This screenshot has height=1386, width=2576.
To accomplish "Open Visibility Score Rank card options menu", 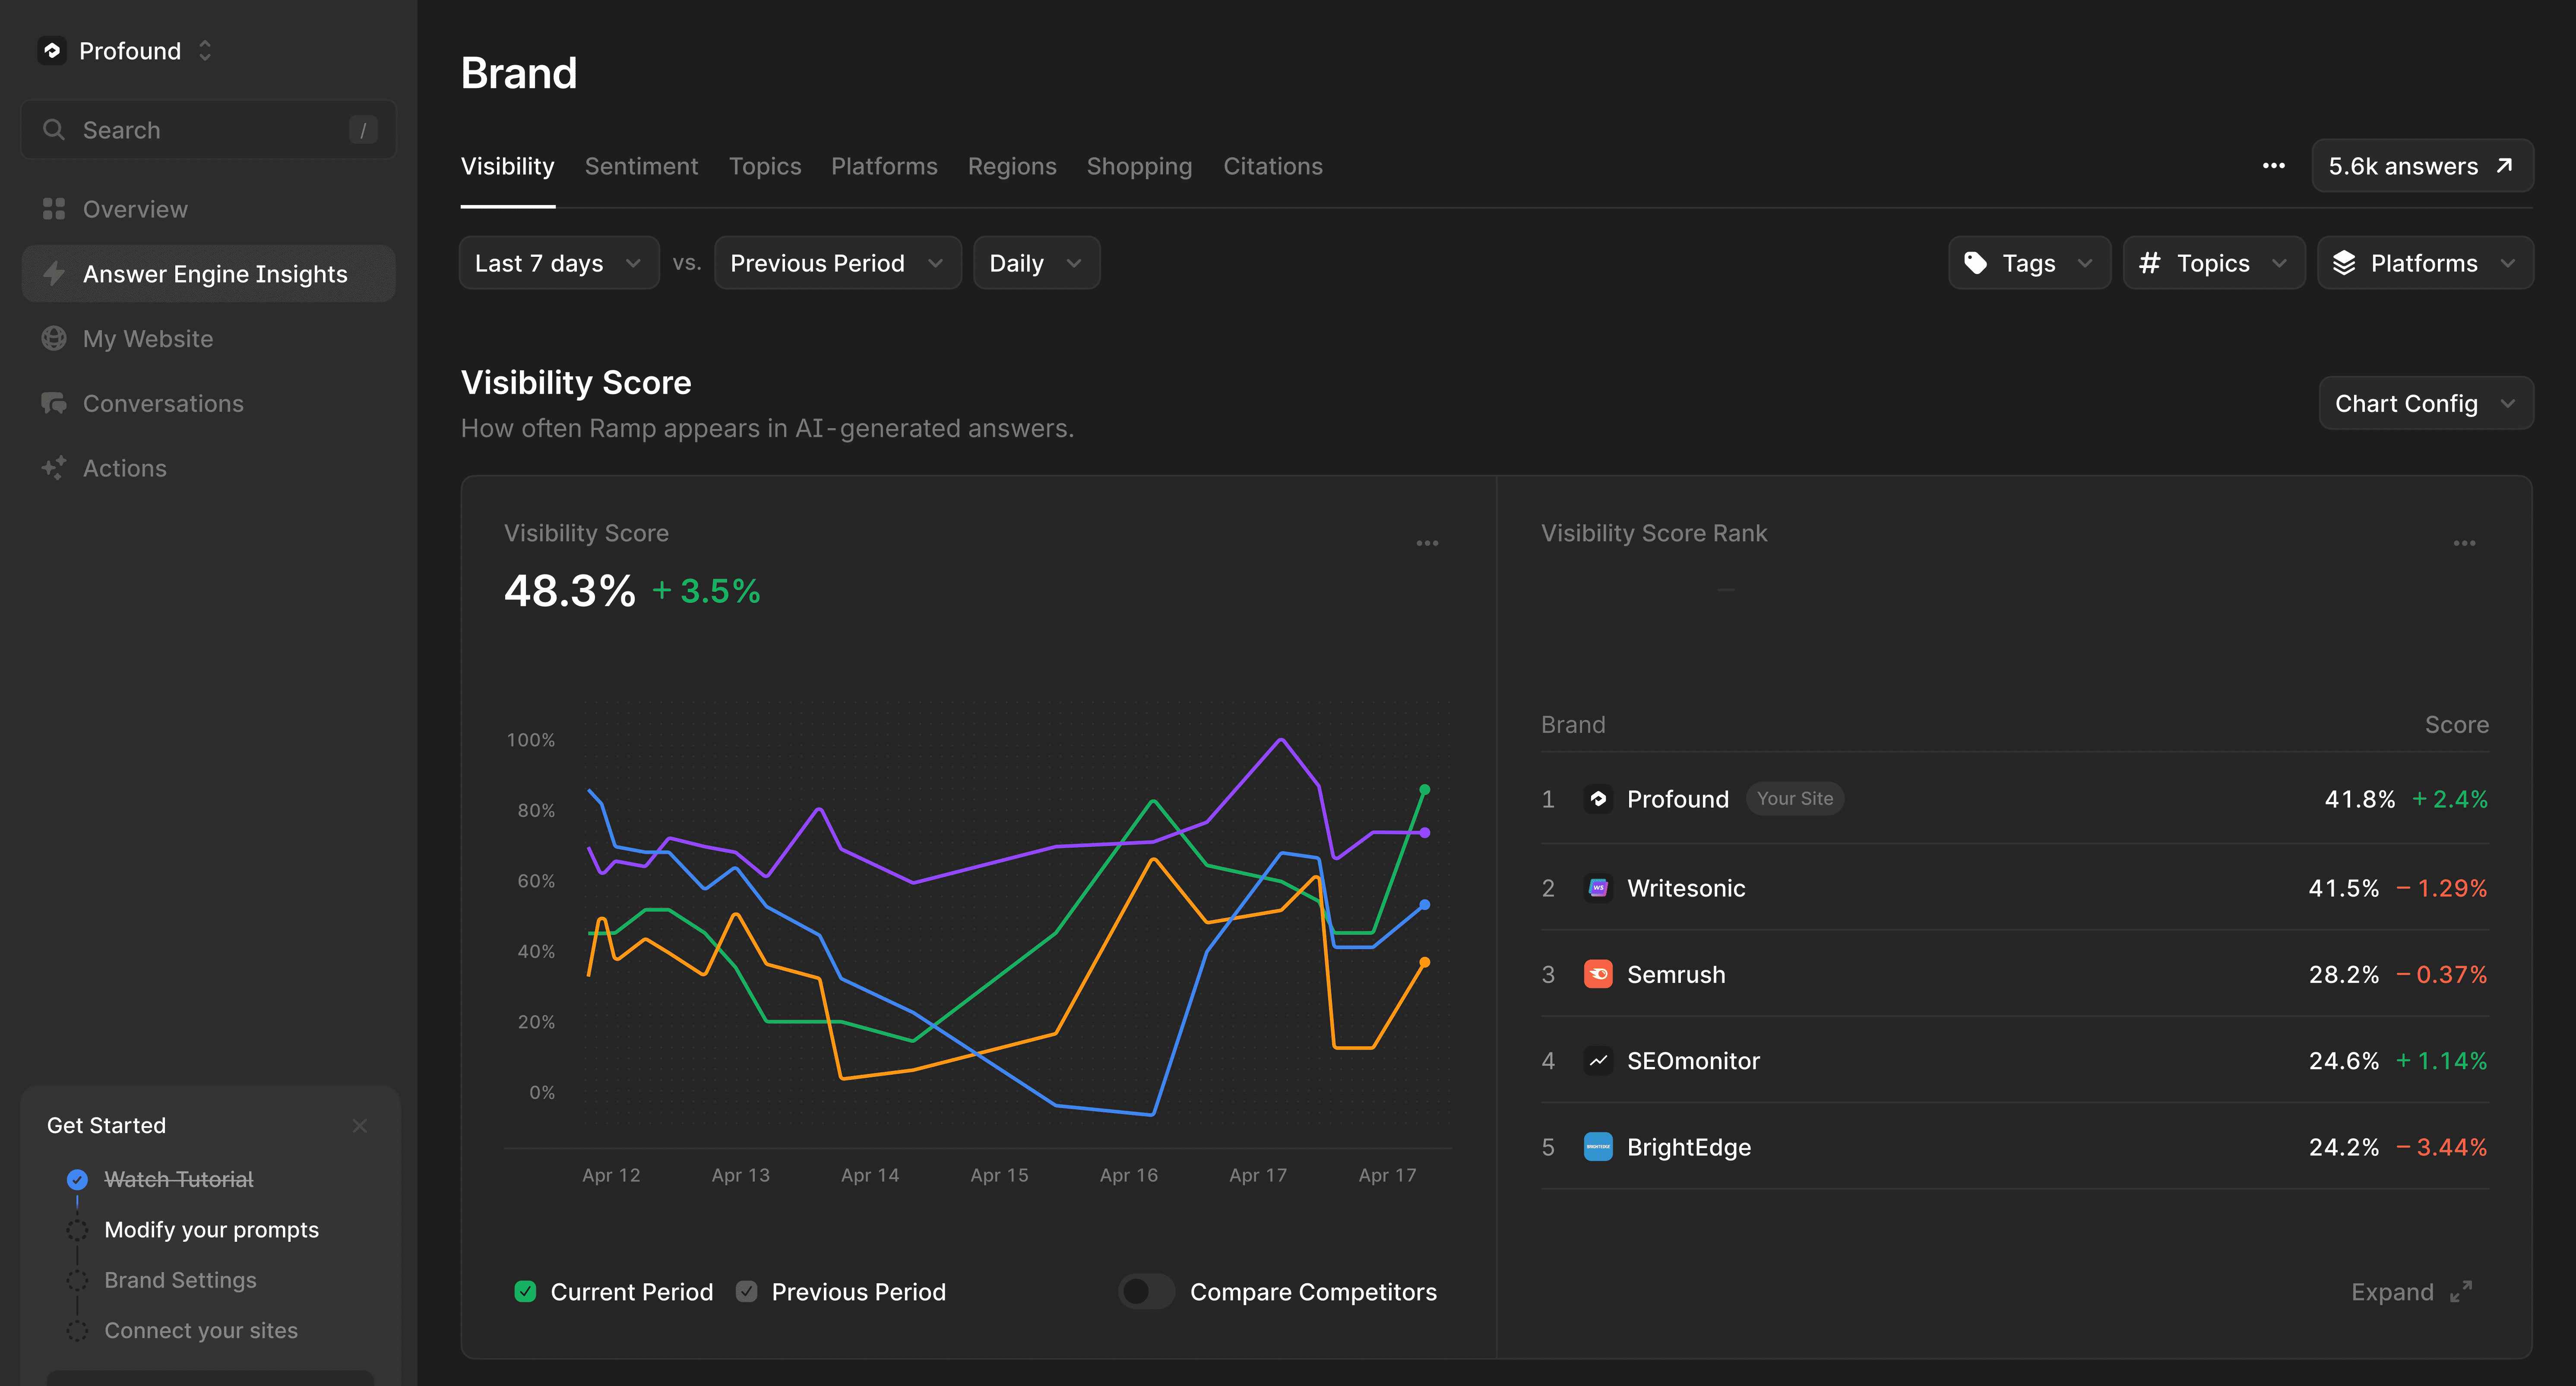I will pyautogui.click(x=2464, y=543).
